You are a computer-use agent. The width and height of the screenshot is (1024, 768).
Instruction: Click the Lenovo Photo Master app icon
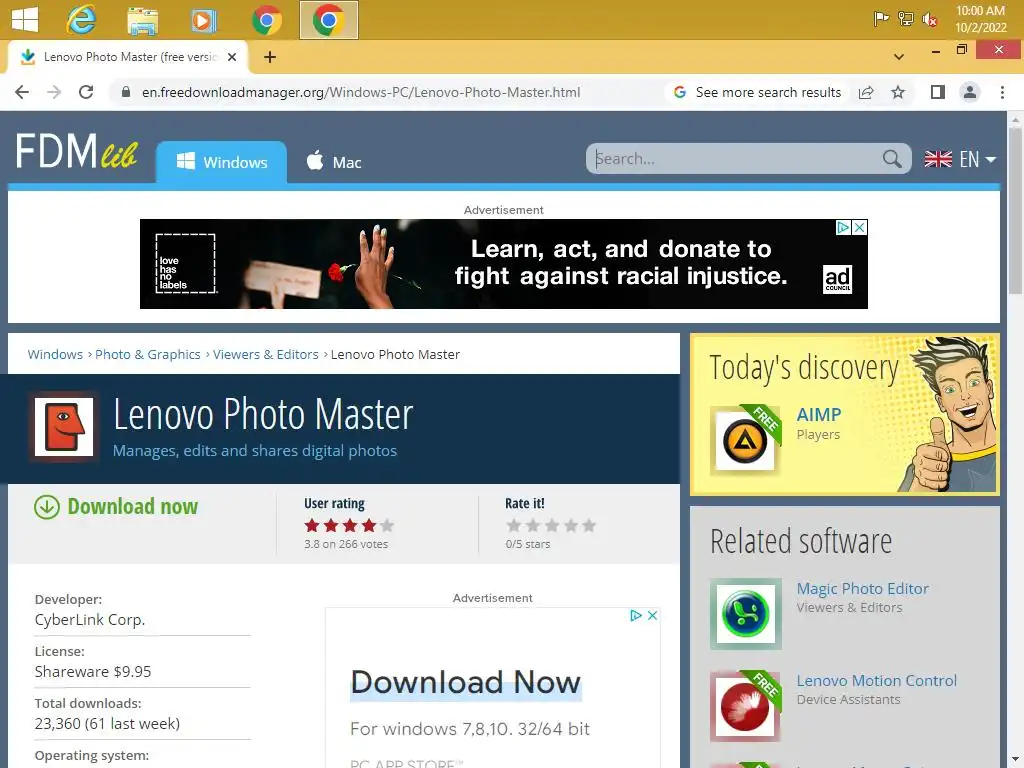click(64, 427)
